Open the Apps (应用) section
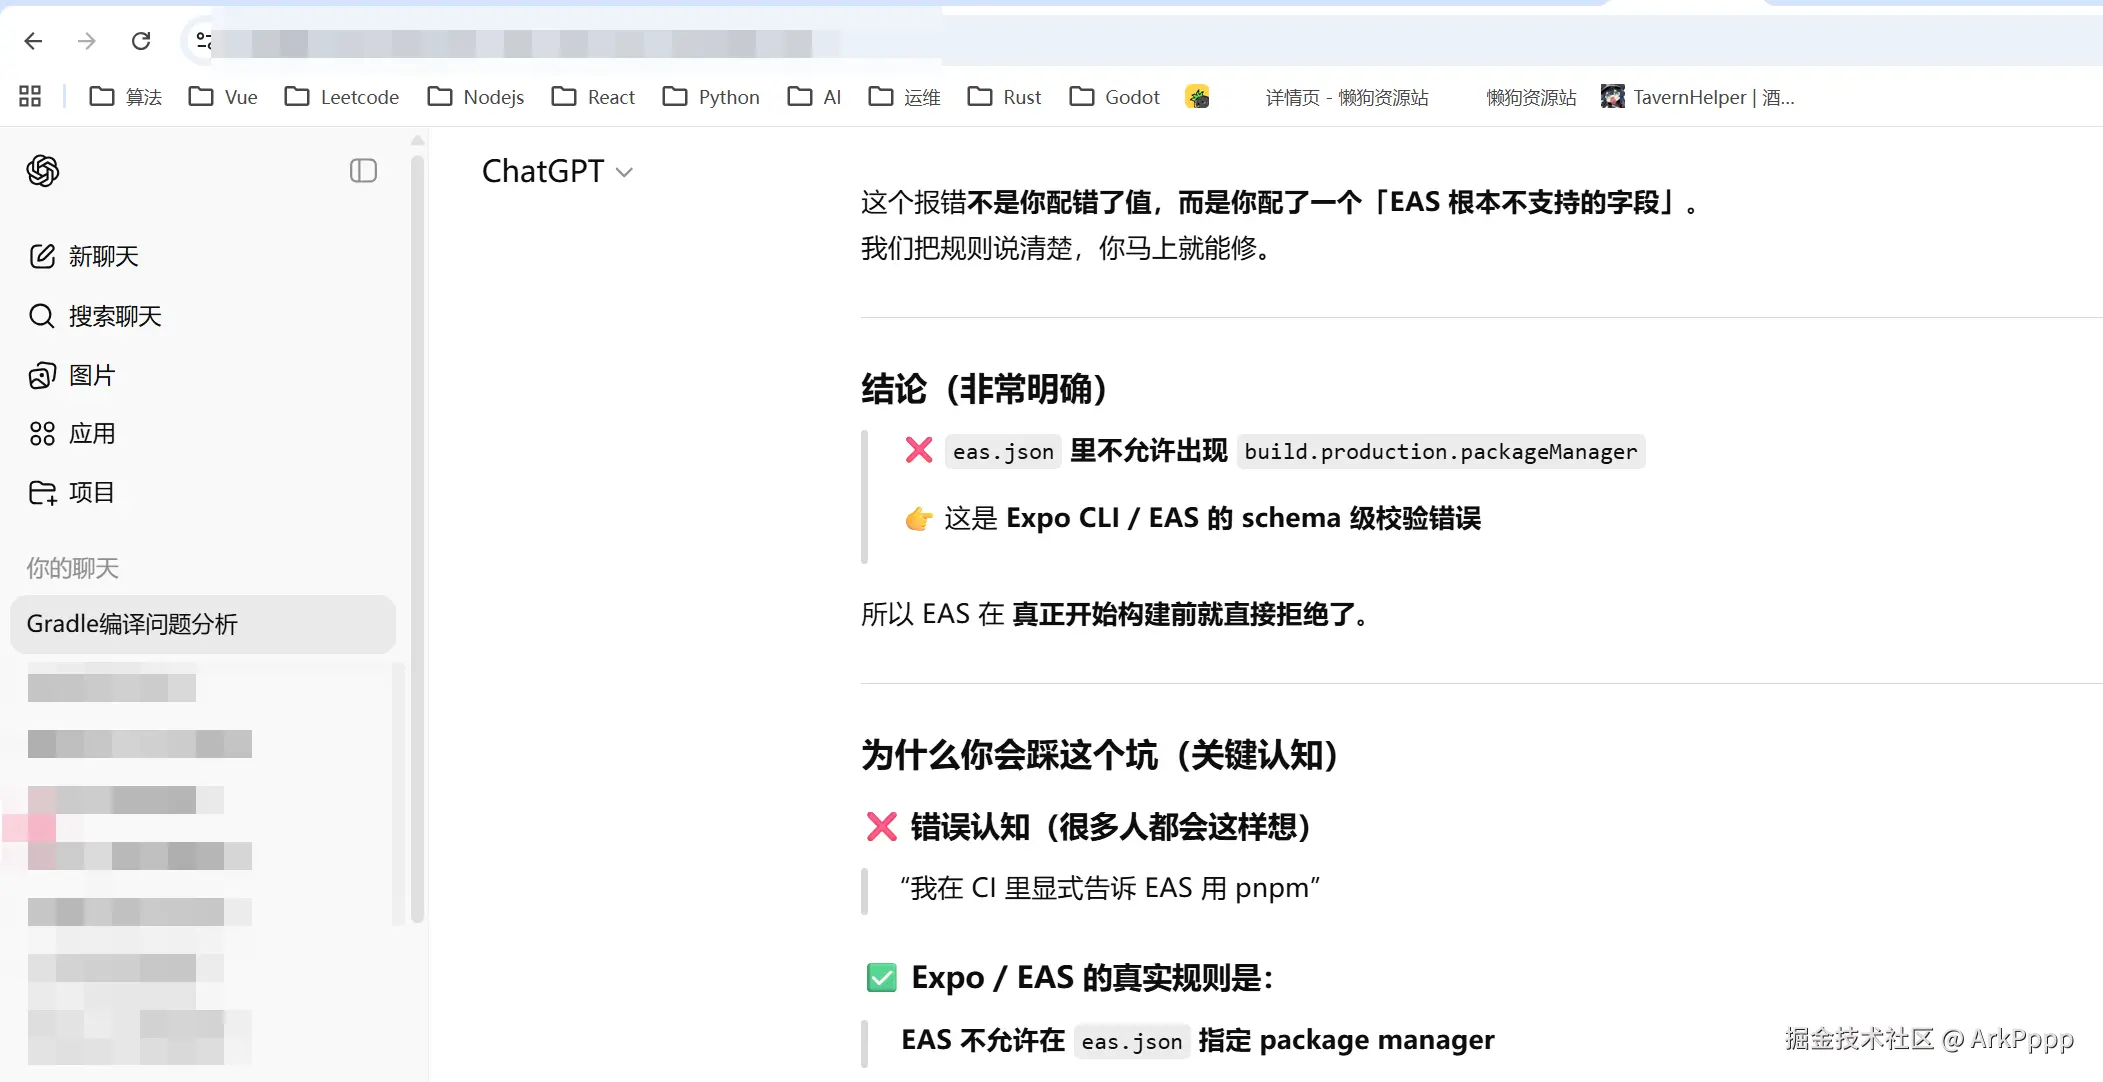Viewport: 2103px width, 1082px height. [x=72, y=434]
